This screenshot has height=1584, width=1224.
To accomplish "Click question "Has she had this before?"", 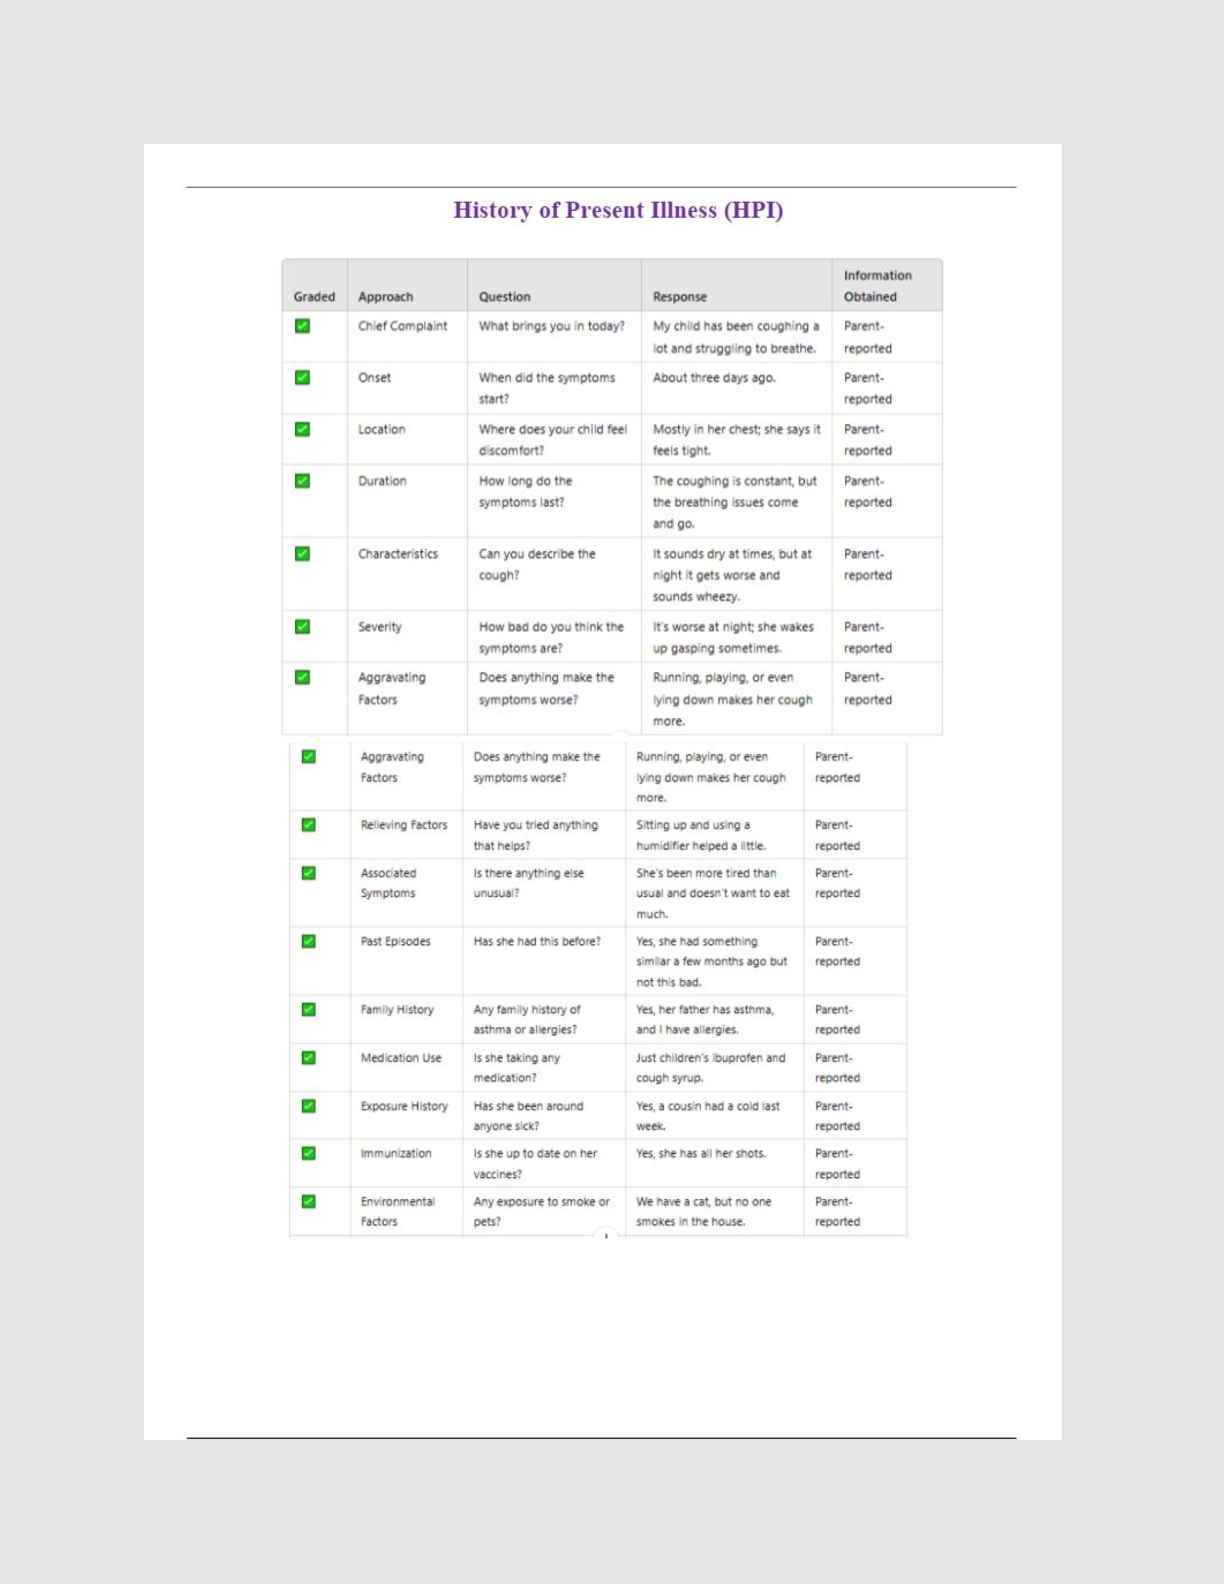I will 537,941.
